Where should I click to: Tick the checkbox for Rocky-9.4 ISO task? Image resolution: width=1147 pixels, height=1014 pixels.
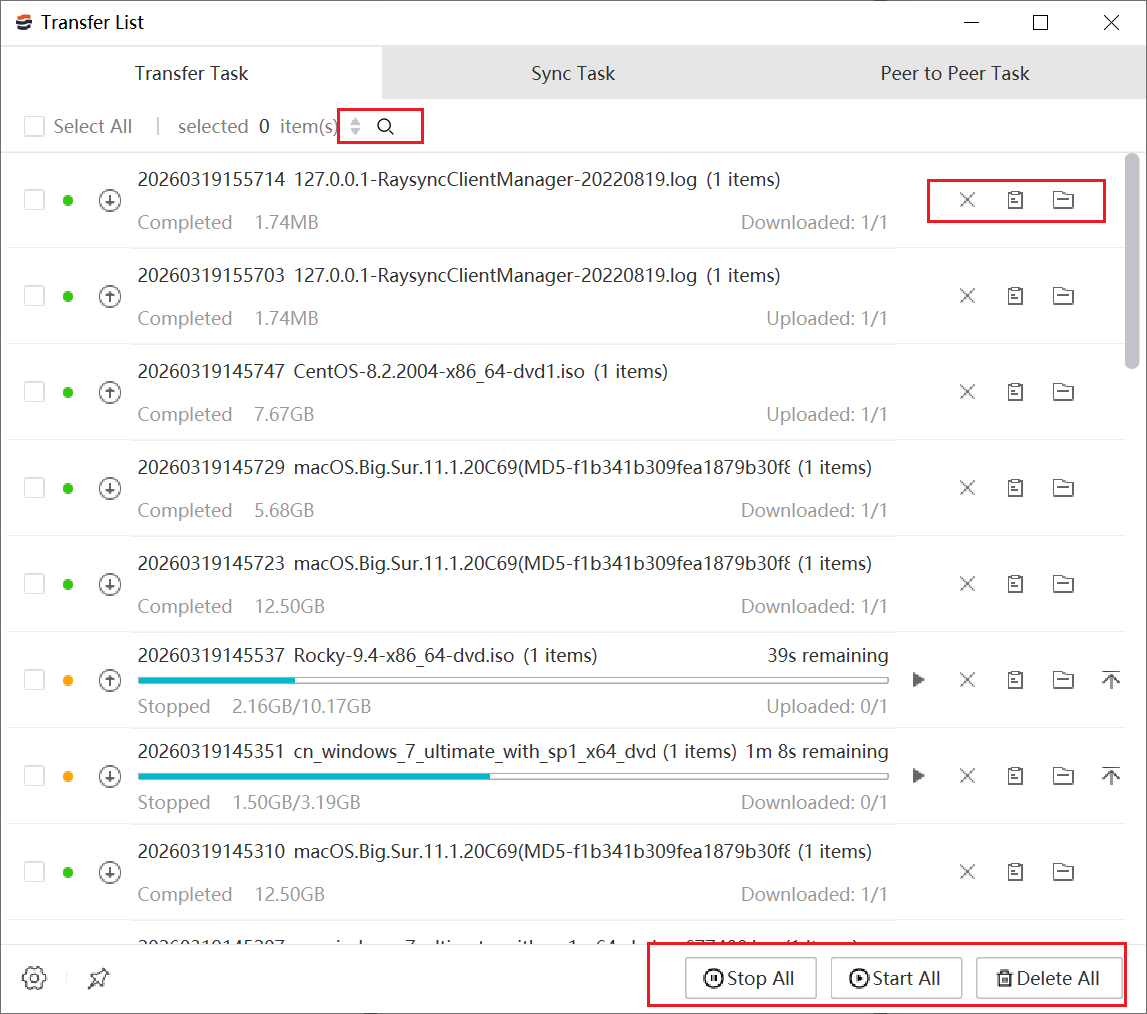click(x=35, y=680)
